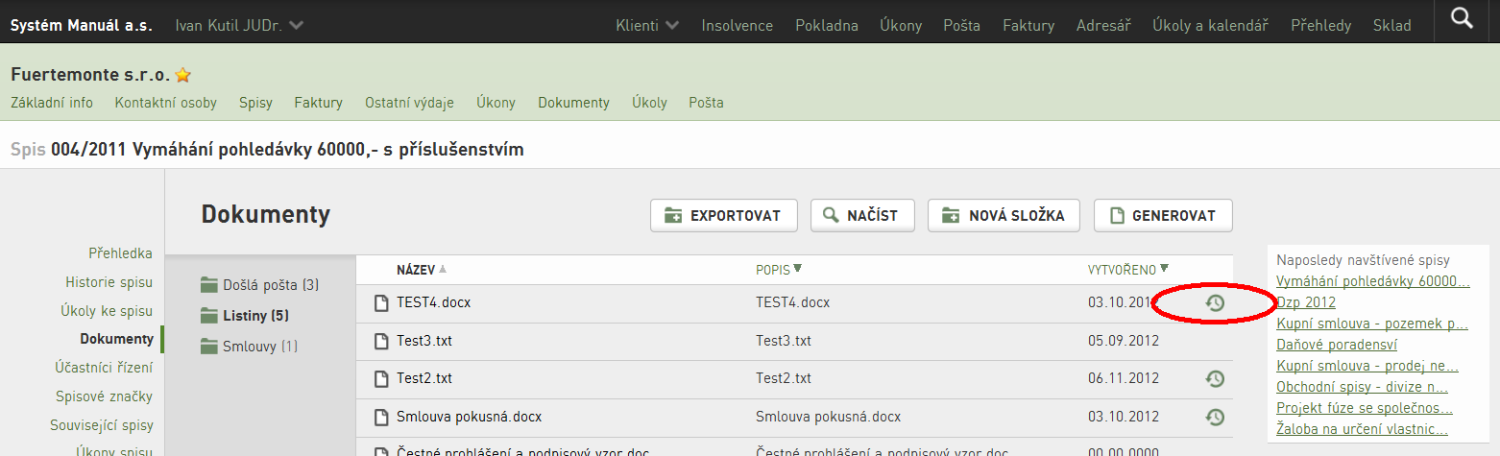Sort documents by Název column
Viewport: 1500px width, 456px height.
(422, 270)
